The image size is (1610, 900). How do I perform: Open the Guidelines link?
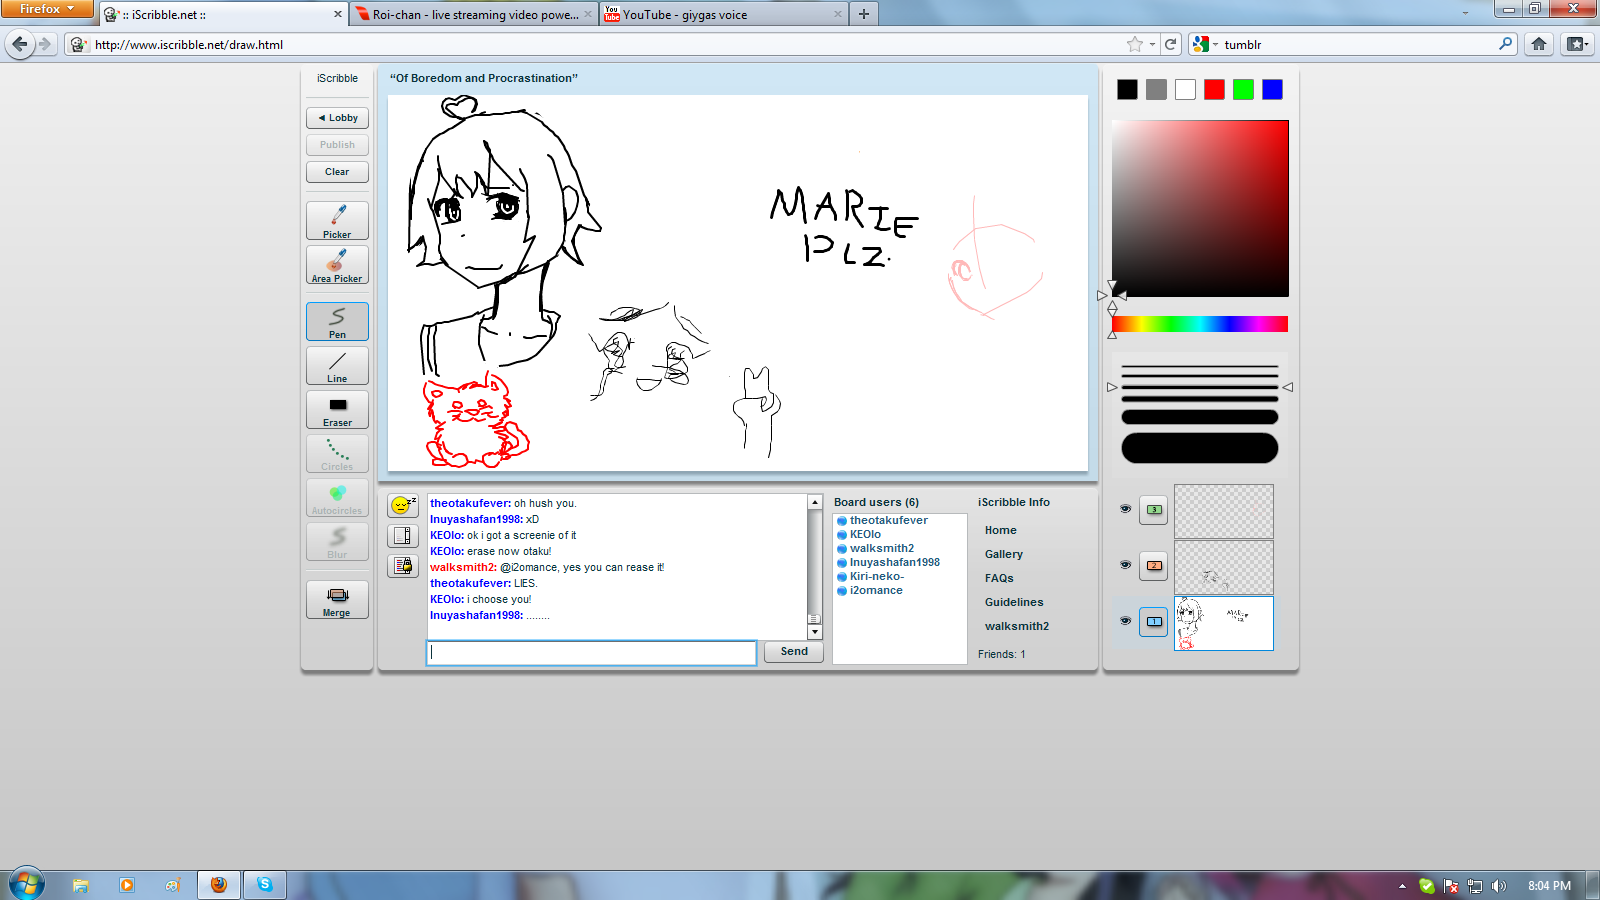[x=1014, y=603]
